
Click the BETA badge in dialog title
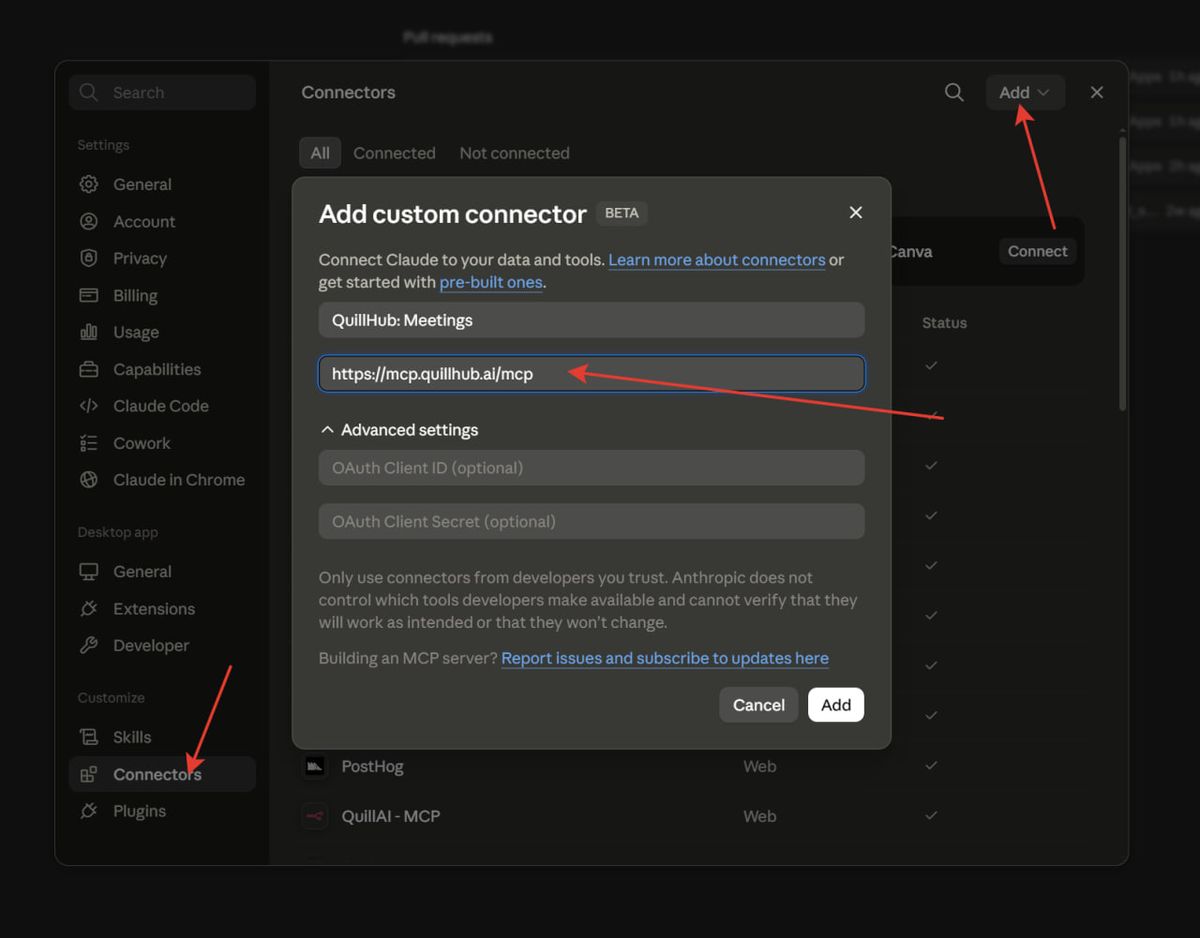coord(622,213)
